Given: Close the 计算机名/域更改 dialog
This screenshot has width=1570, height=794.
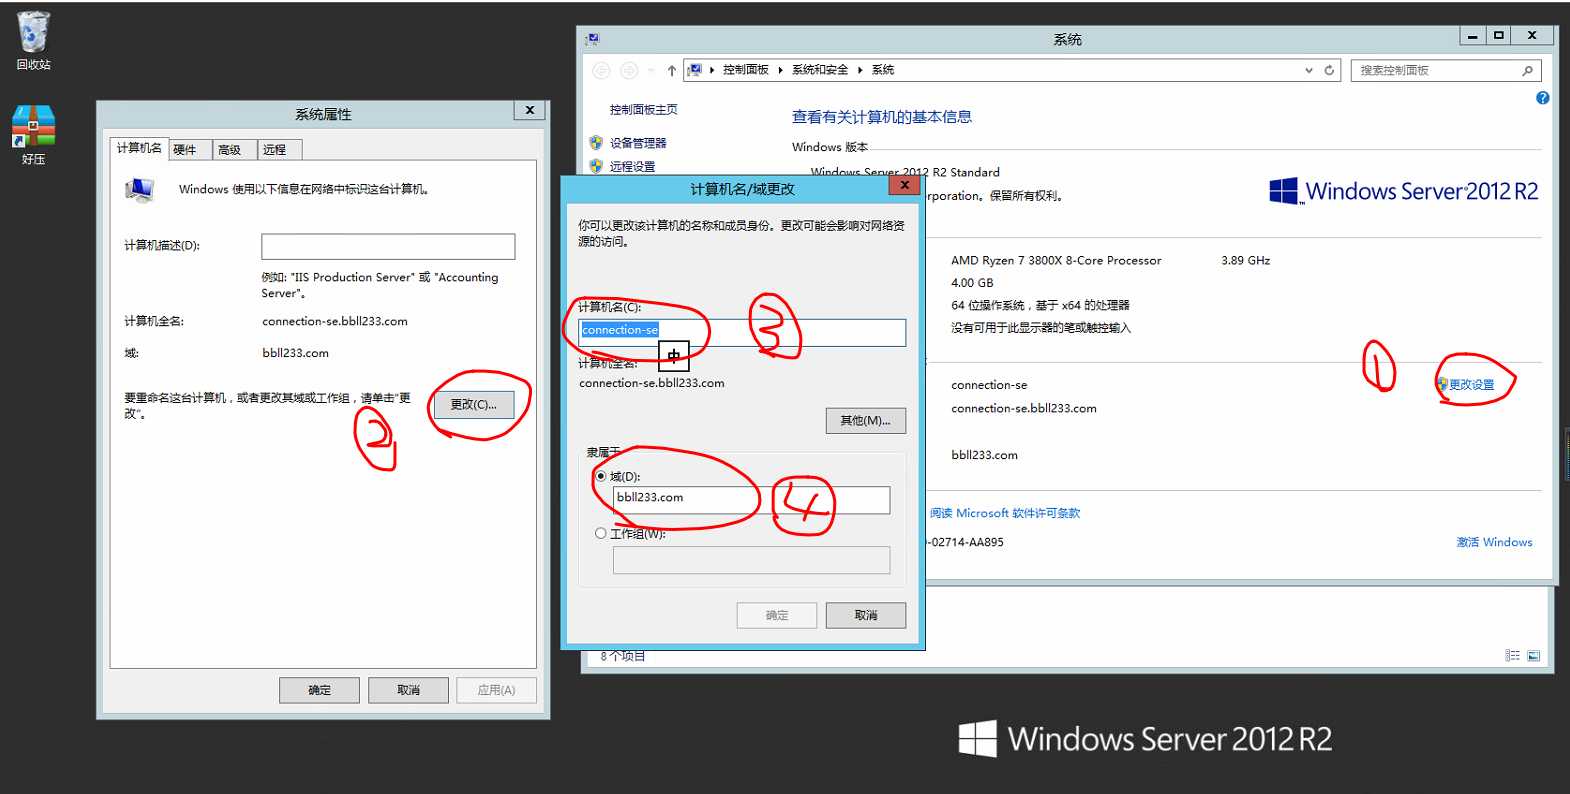Looking at the screenshot, I should pos(904,185).
